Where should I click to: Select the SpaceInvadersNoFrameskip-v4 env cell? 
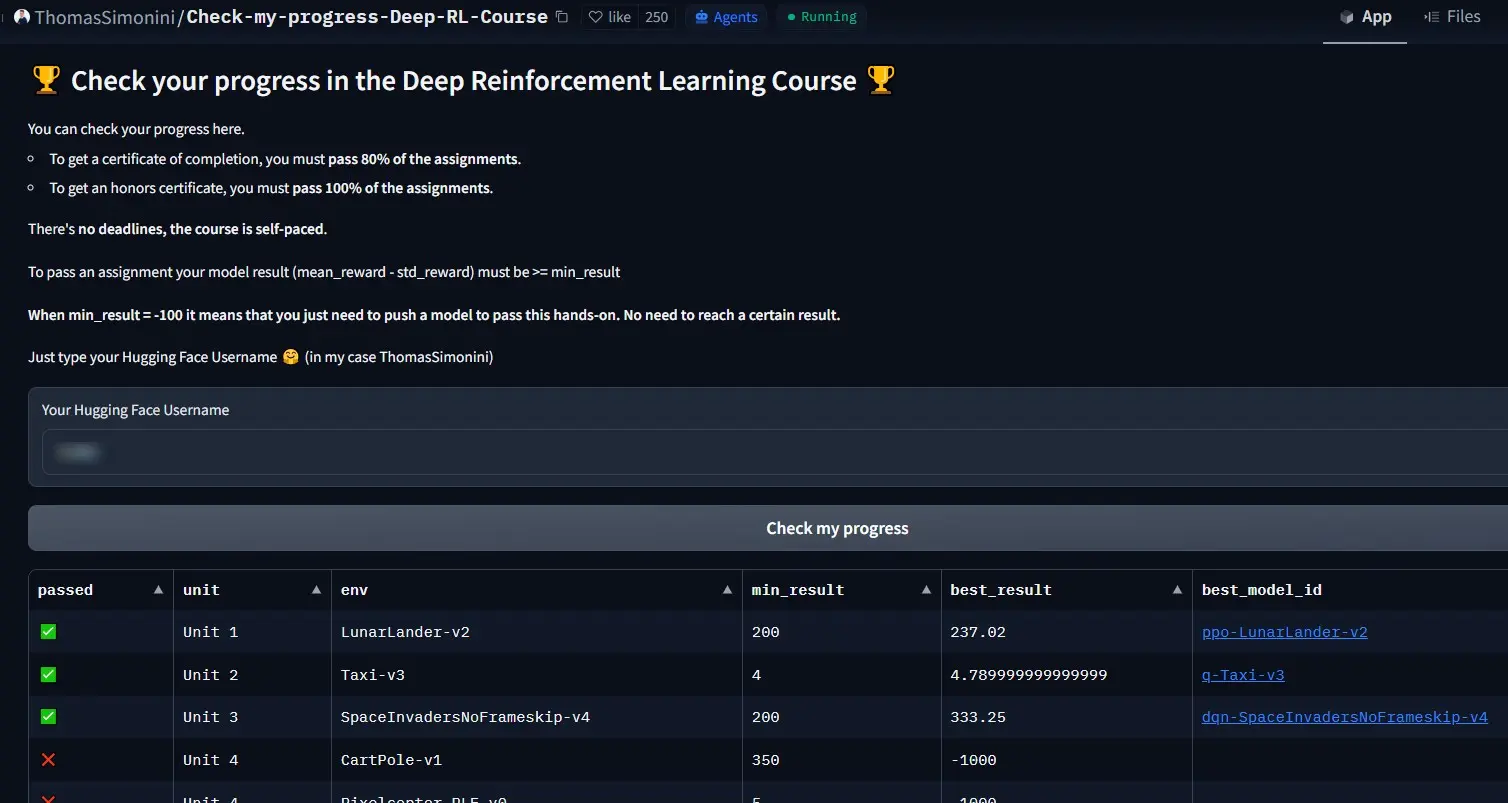click(x=536, y=717)
